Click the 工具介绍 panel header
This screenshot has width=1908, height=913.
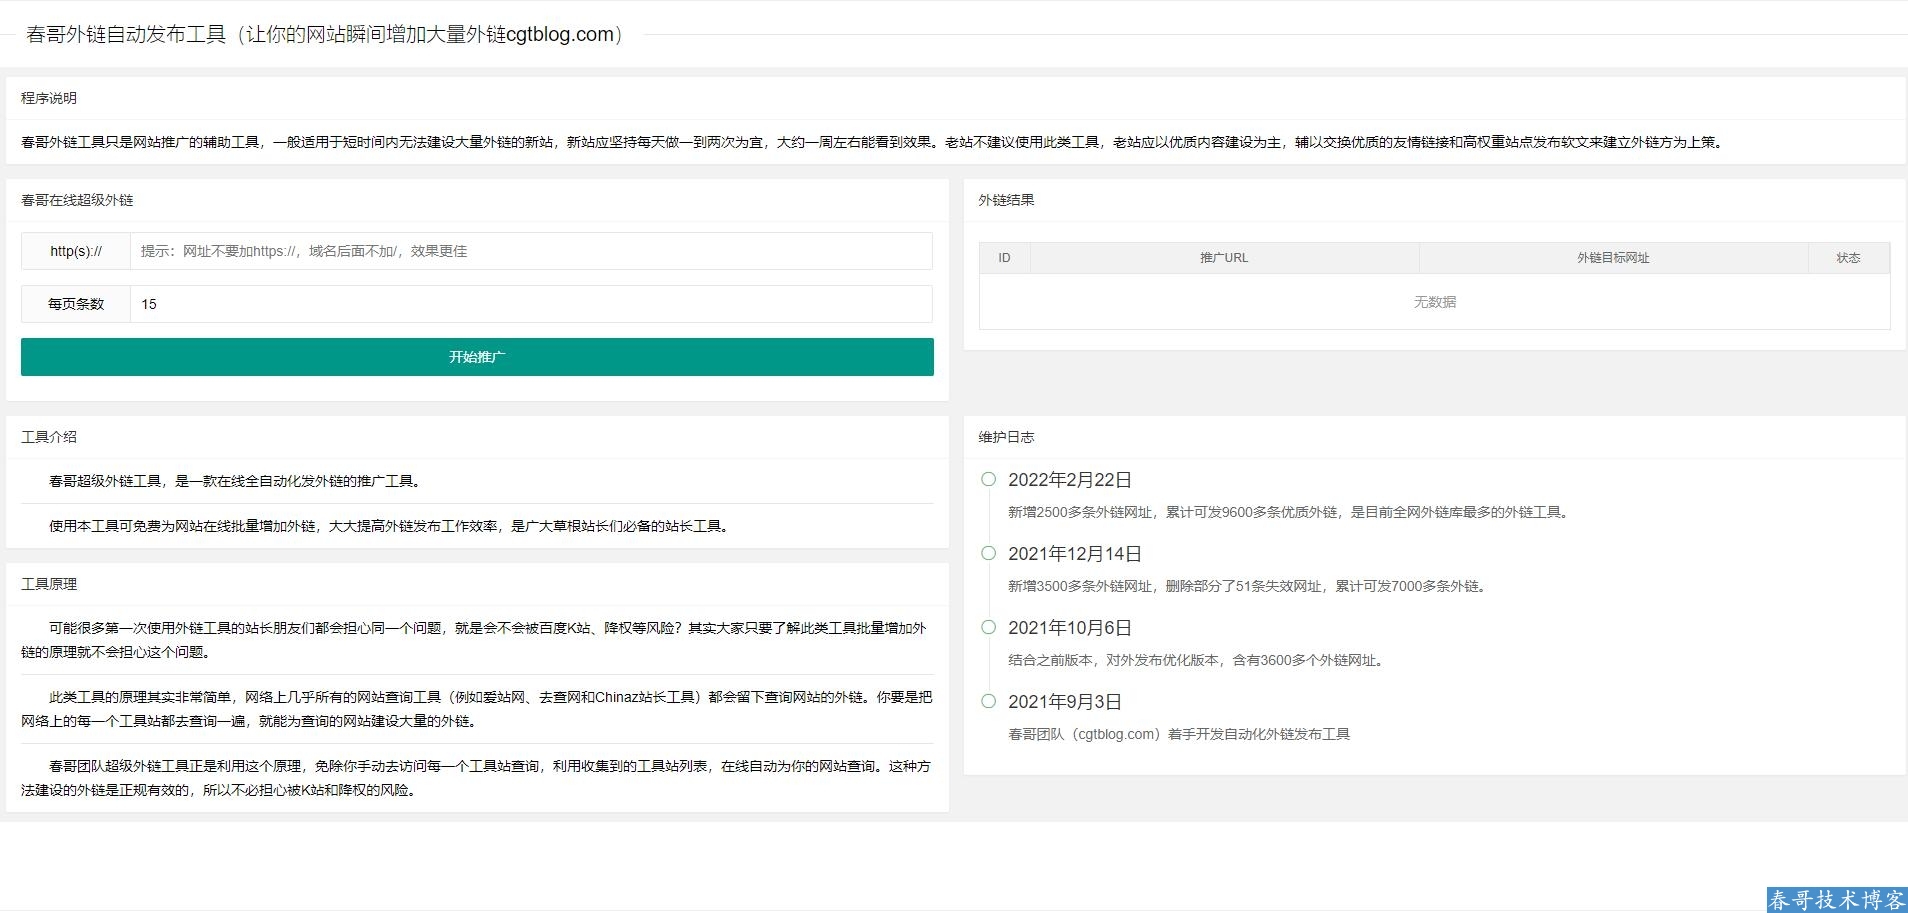49,437
